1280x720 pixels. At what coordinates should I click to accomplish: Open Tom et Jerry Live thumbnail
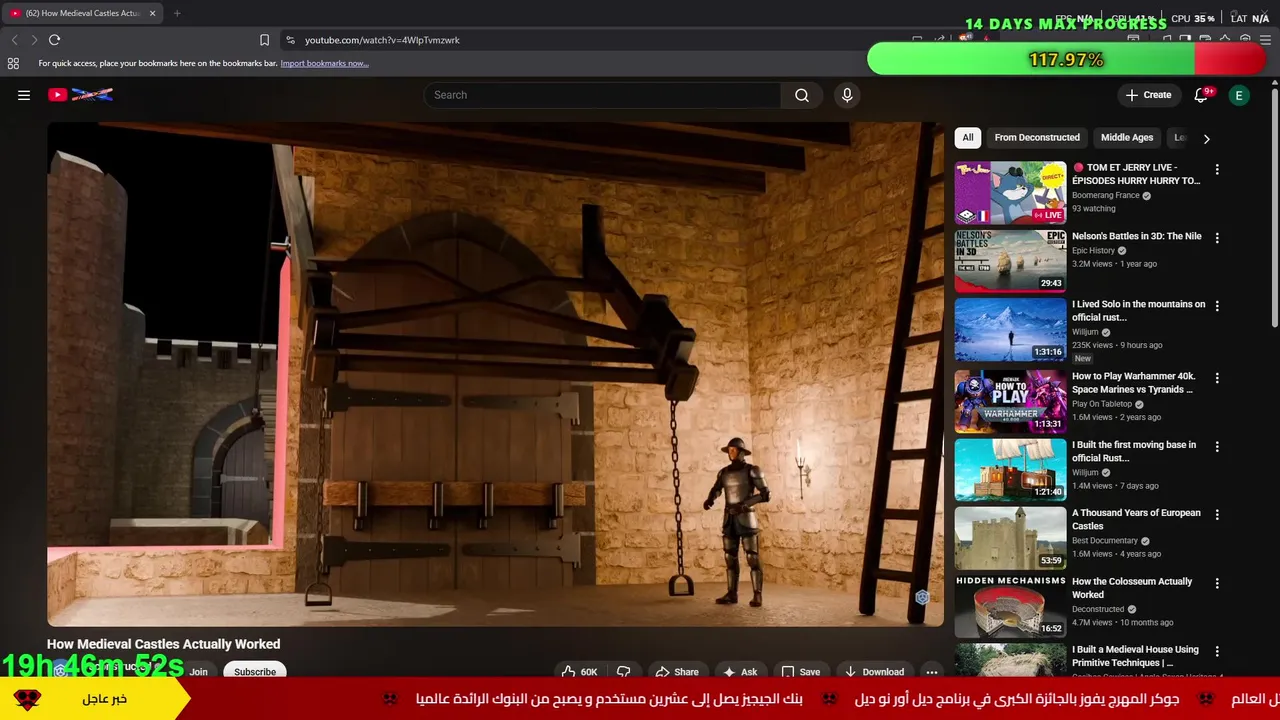1010,193
